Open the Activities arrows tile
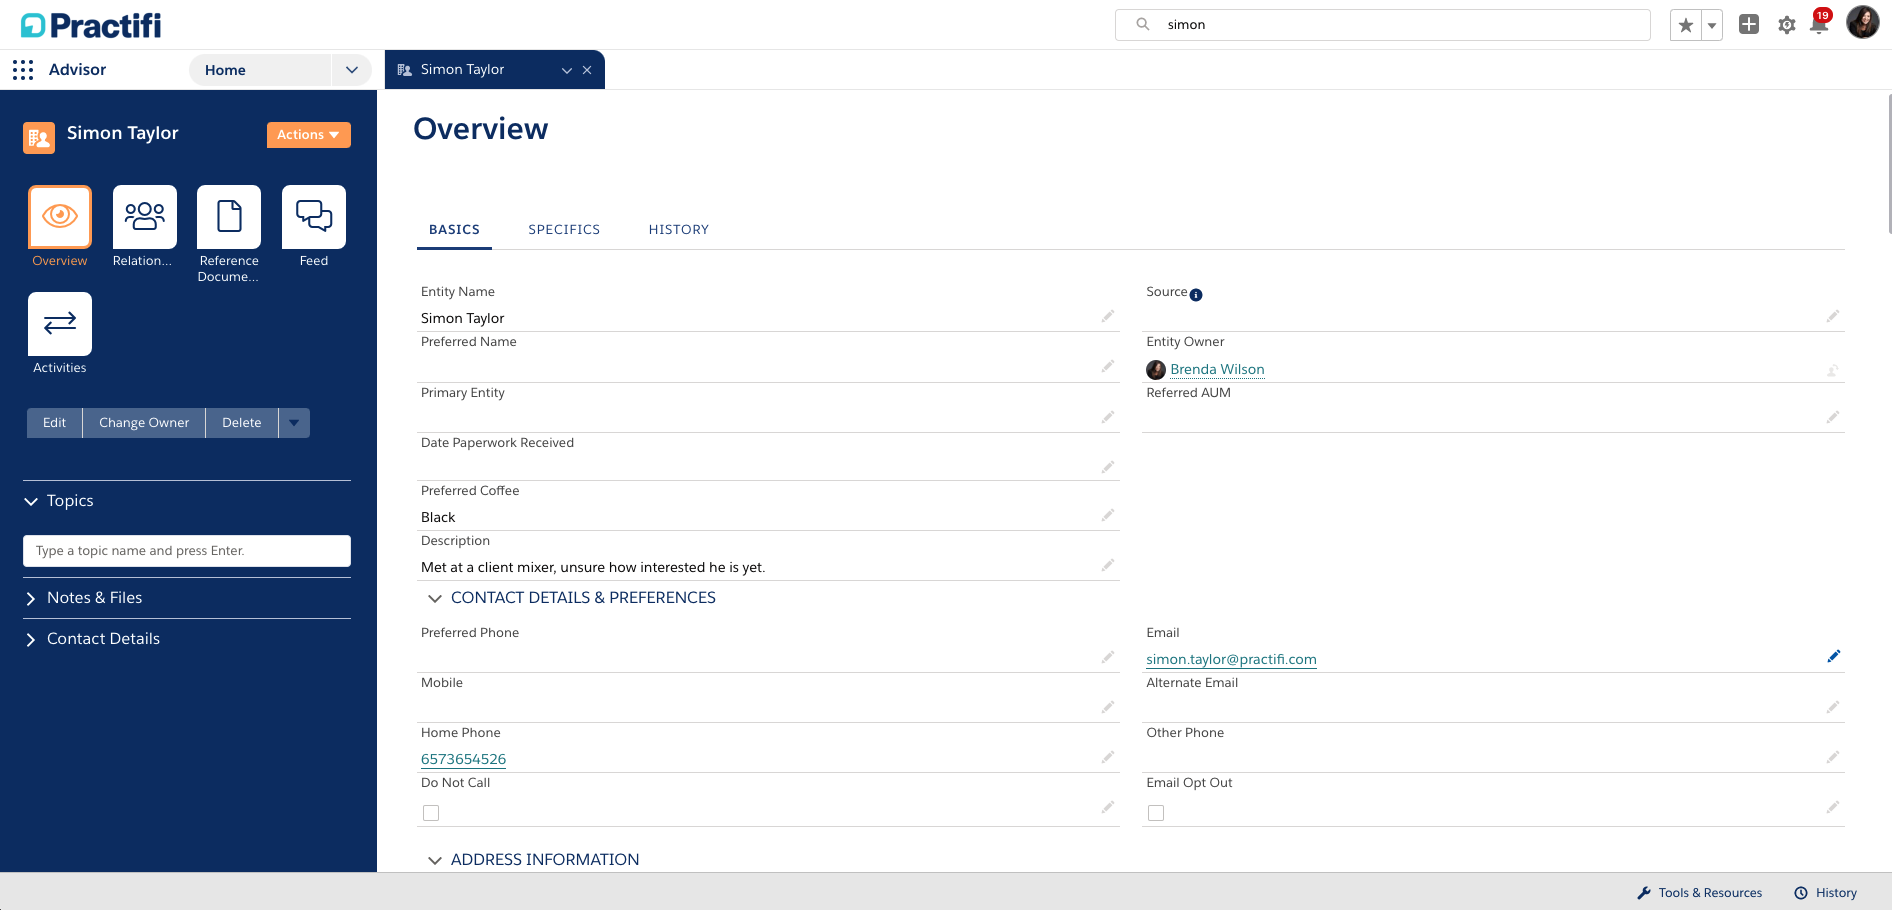This screenshot has width=1892, height=910. 60,324
